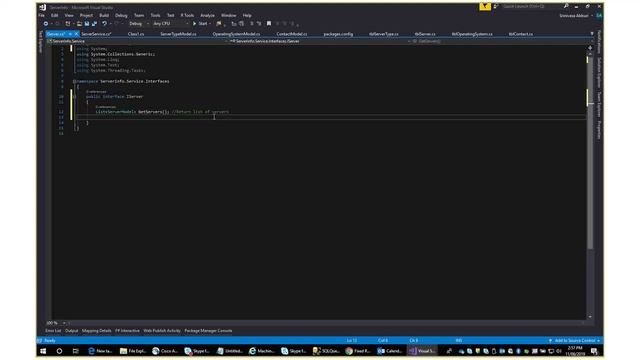Click the Undo arrow icon
Image resolution: width=640 pixels, height=360 pixels.
[104, 24]
